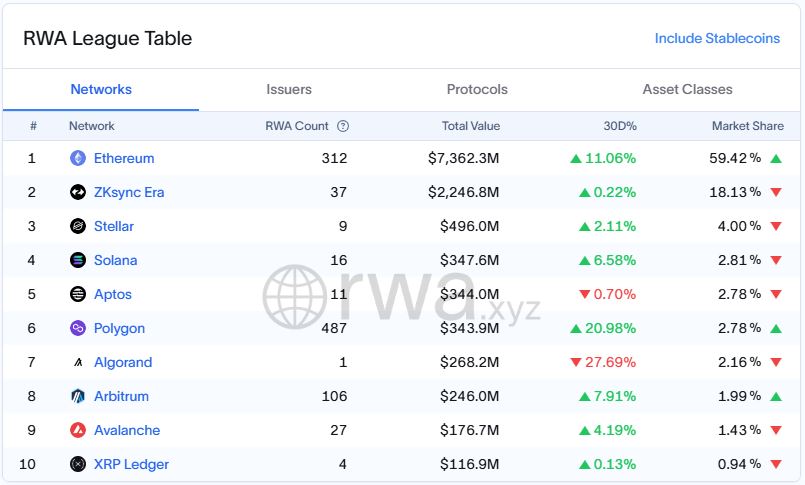Viewport: 805px width, 485px height.
Task: Click Stellar's total value $496.0M
Action: pyautogui.click(x=469, y=226)
